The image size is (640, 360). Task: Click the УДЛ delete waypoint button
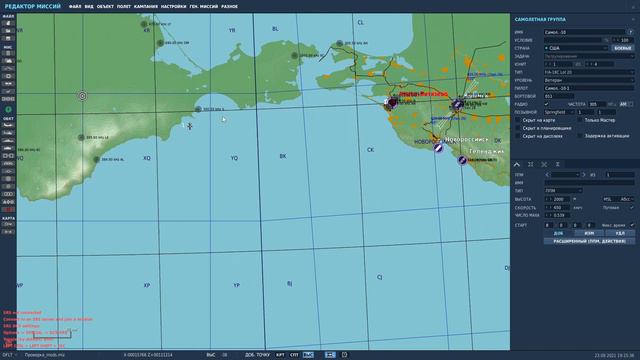pos(620,233)
